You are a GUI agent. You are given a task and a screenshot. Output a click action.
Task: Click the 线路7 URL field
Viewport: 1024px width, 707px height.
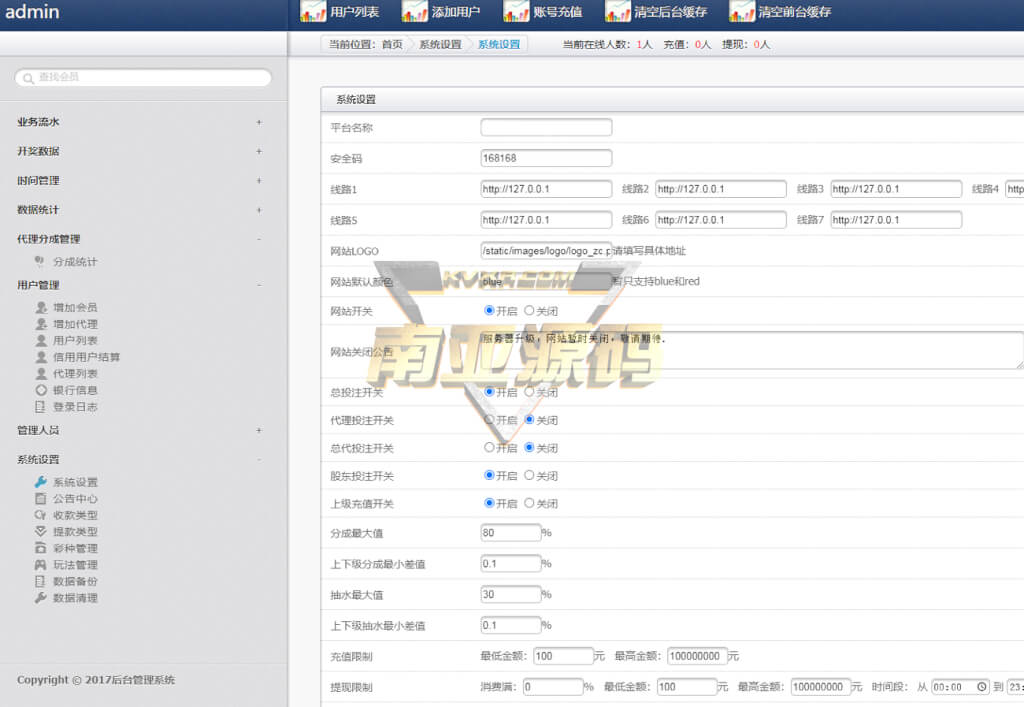pyautogui.click(x=896, y=220)
